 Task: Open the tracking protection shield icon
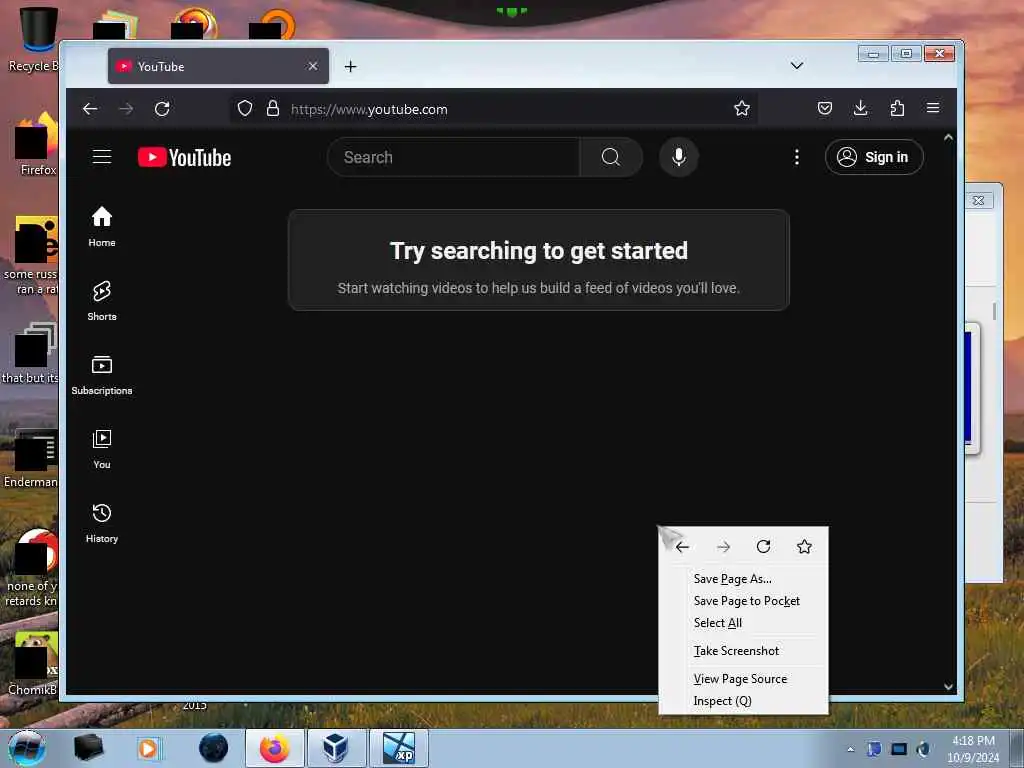245,108
